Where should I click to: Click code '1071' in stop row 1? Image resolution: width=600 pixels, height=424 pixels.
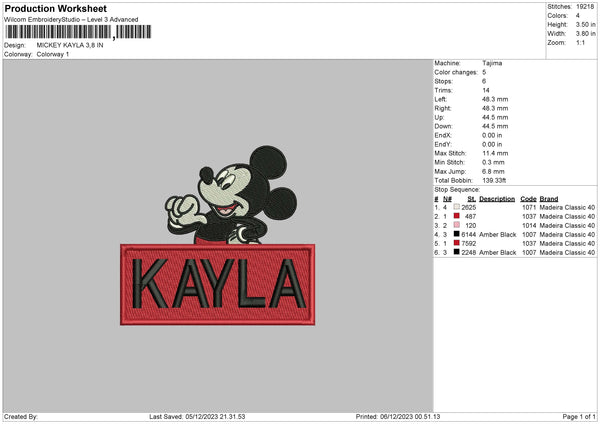point(529,207)
